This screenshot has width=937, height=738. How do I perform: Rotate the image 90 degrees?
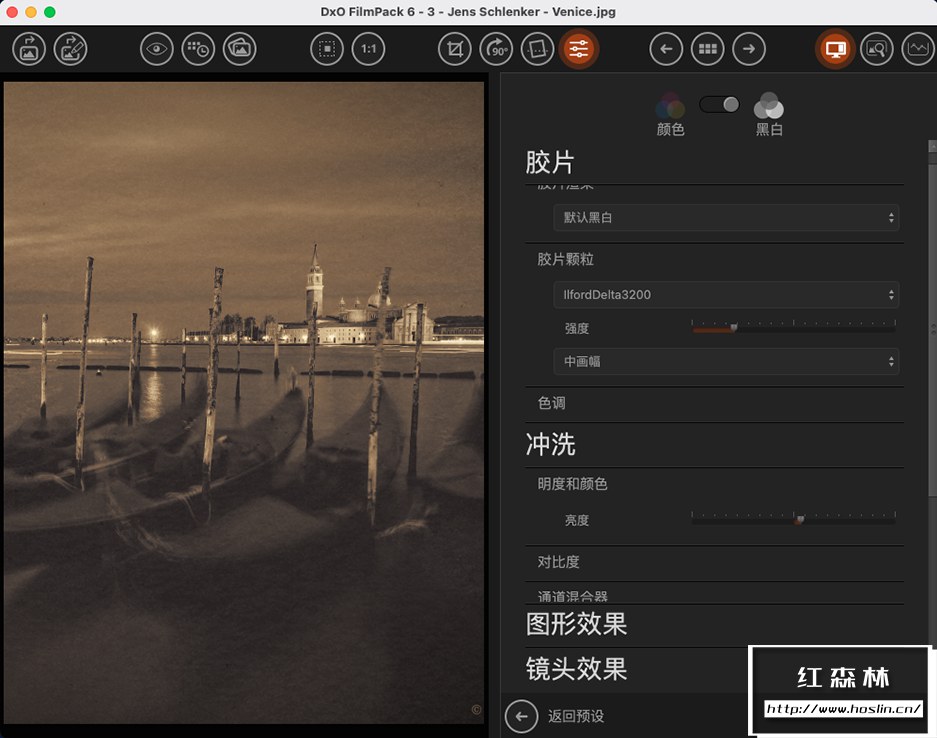point(496,48)
